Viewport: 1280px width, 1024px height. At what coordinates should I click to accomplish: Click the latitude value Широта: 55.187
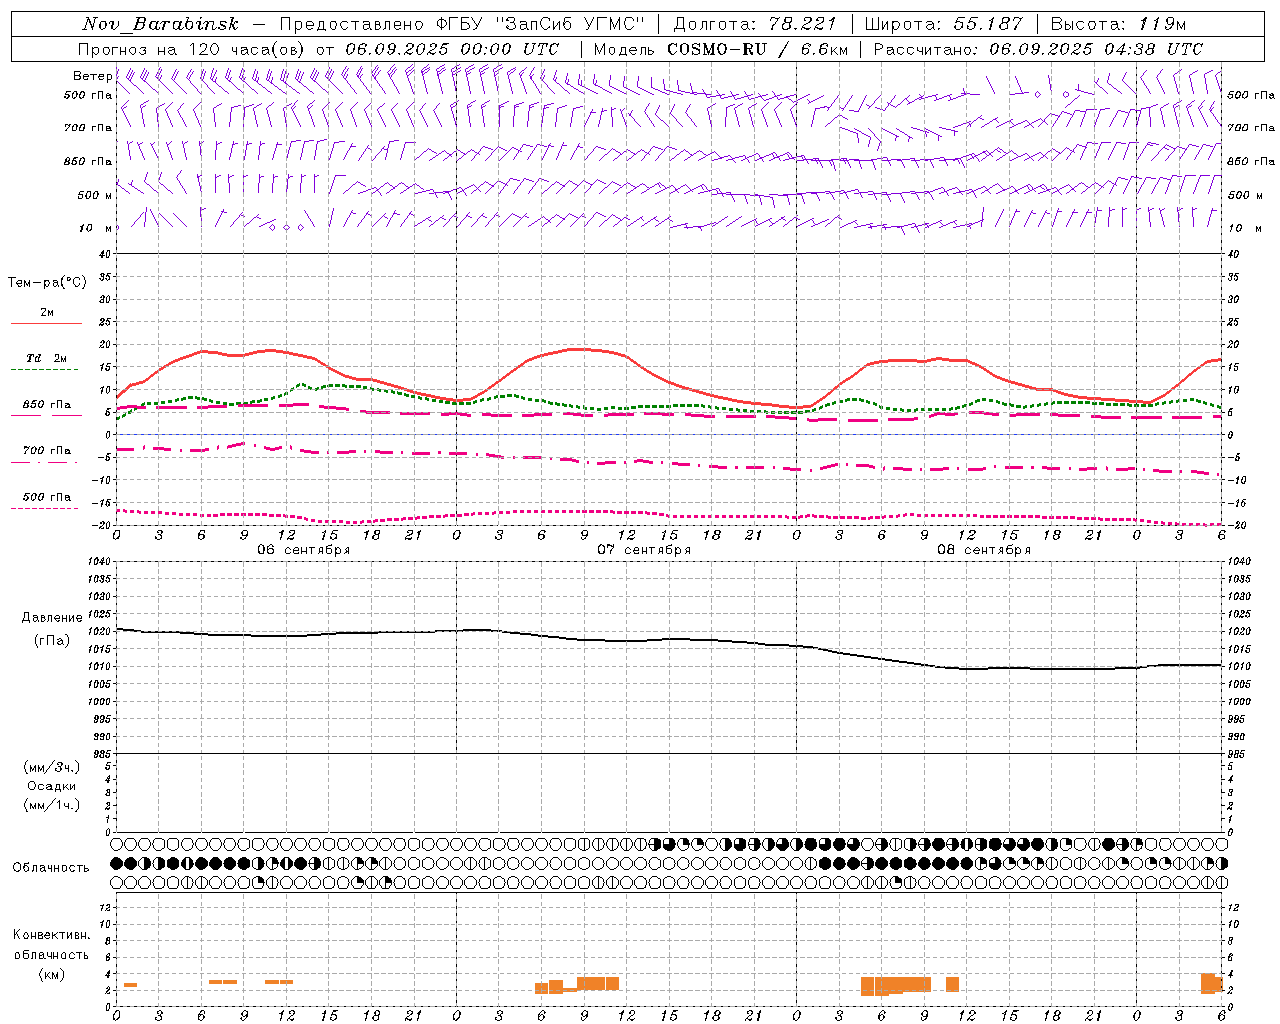pyautogui.click(x=944, y=24)
